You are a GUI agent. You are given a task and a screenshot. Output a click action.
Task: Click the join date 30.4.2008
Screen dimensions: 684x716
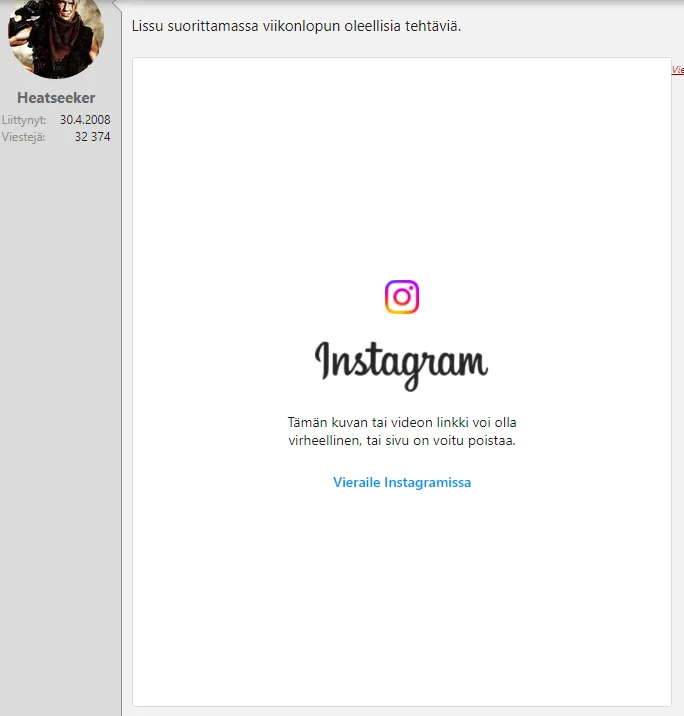85,120
